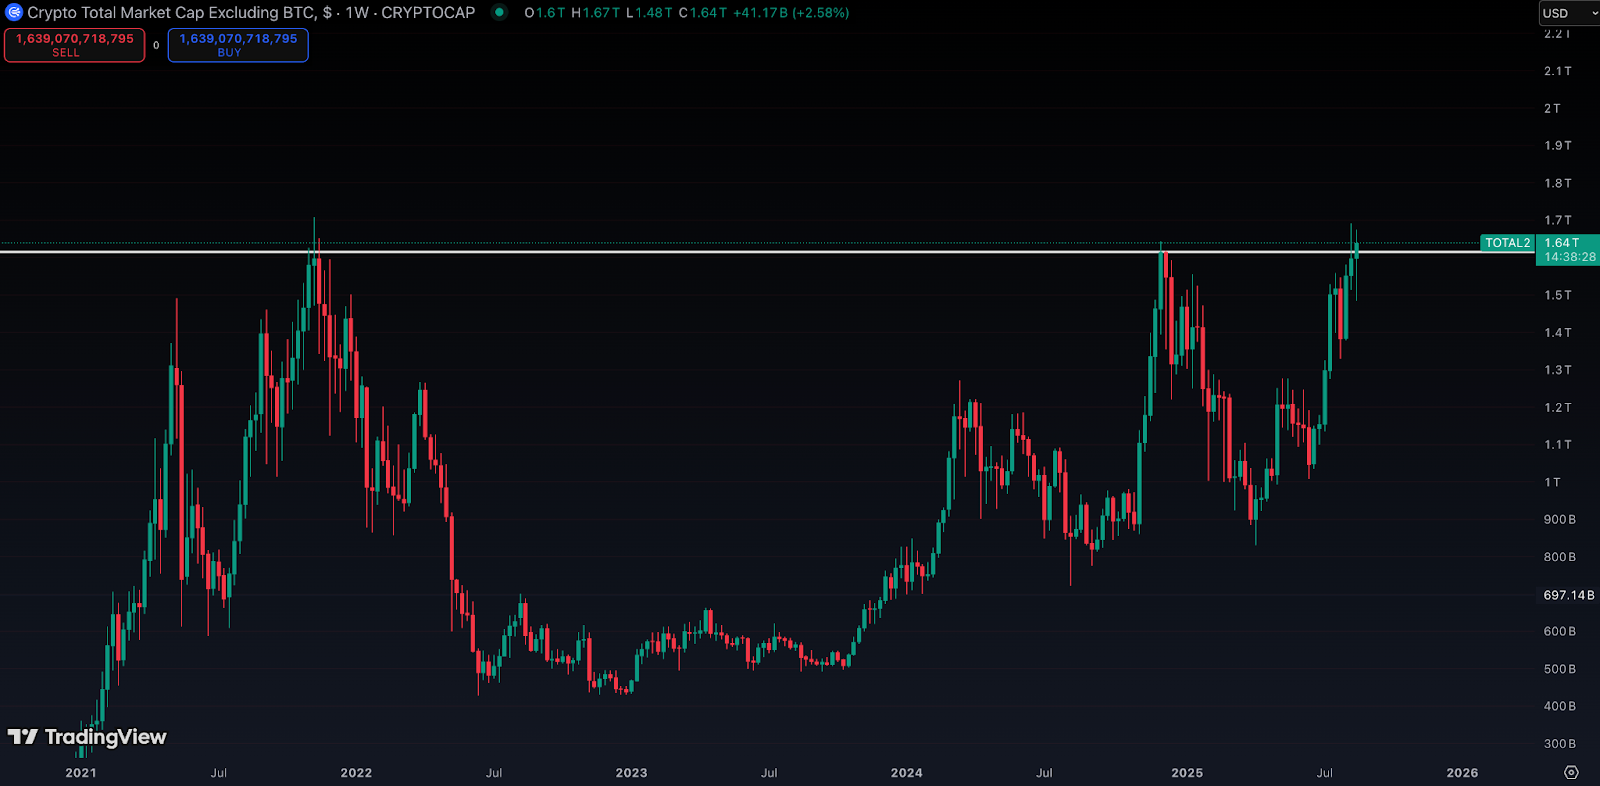The height and width of the screenshot is (786, 1600).
Task: Click the 2024 label on time axis
Action: (906, 773)
